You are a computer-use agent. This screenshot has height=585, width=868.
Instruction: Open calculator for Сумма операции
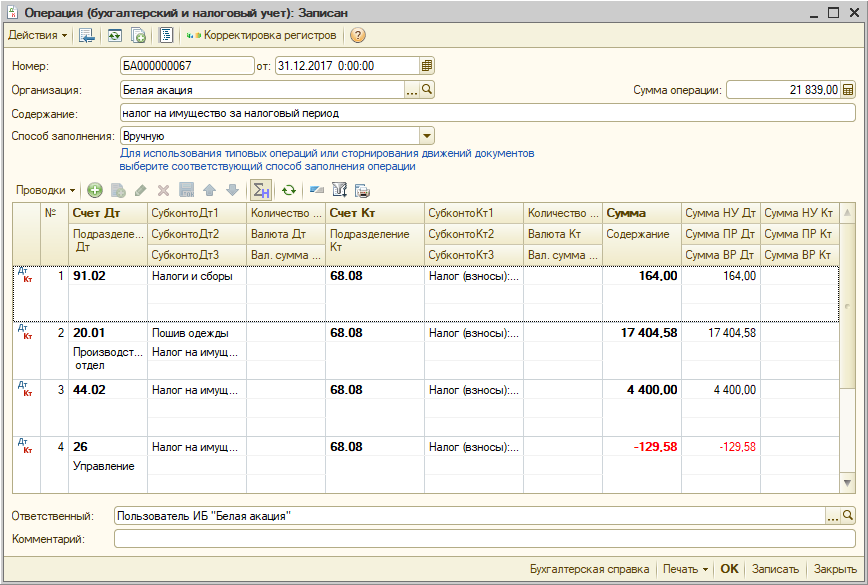click(848, 90)
